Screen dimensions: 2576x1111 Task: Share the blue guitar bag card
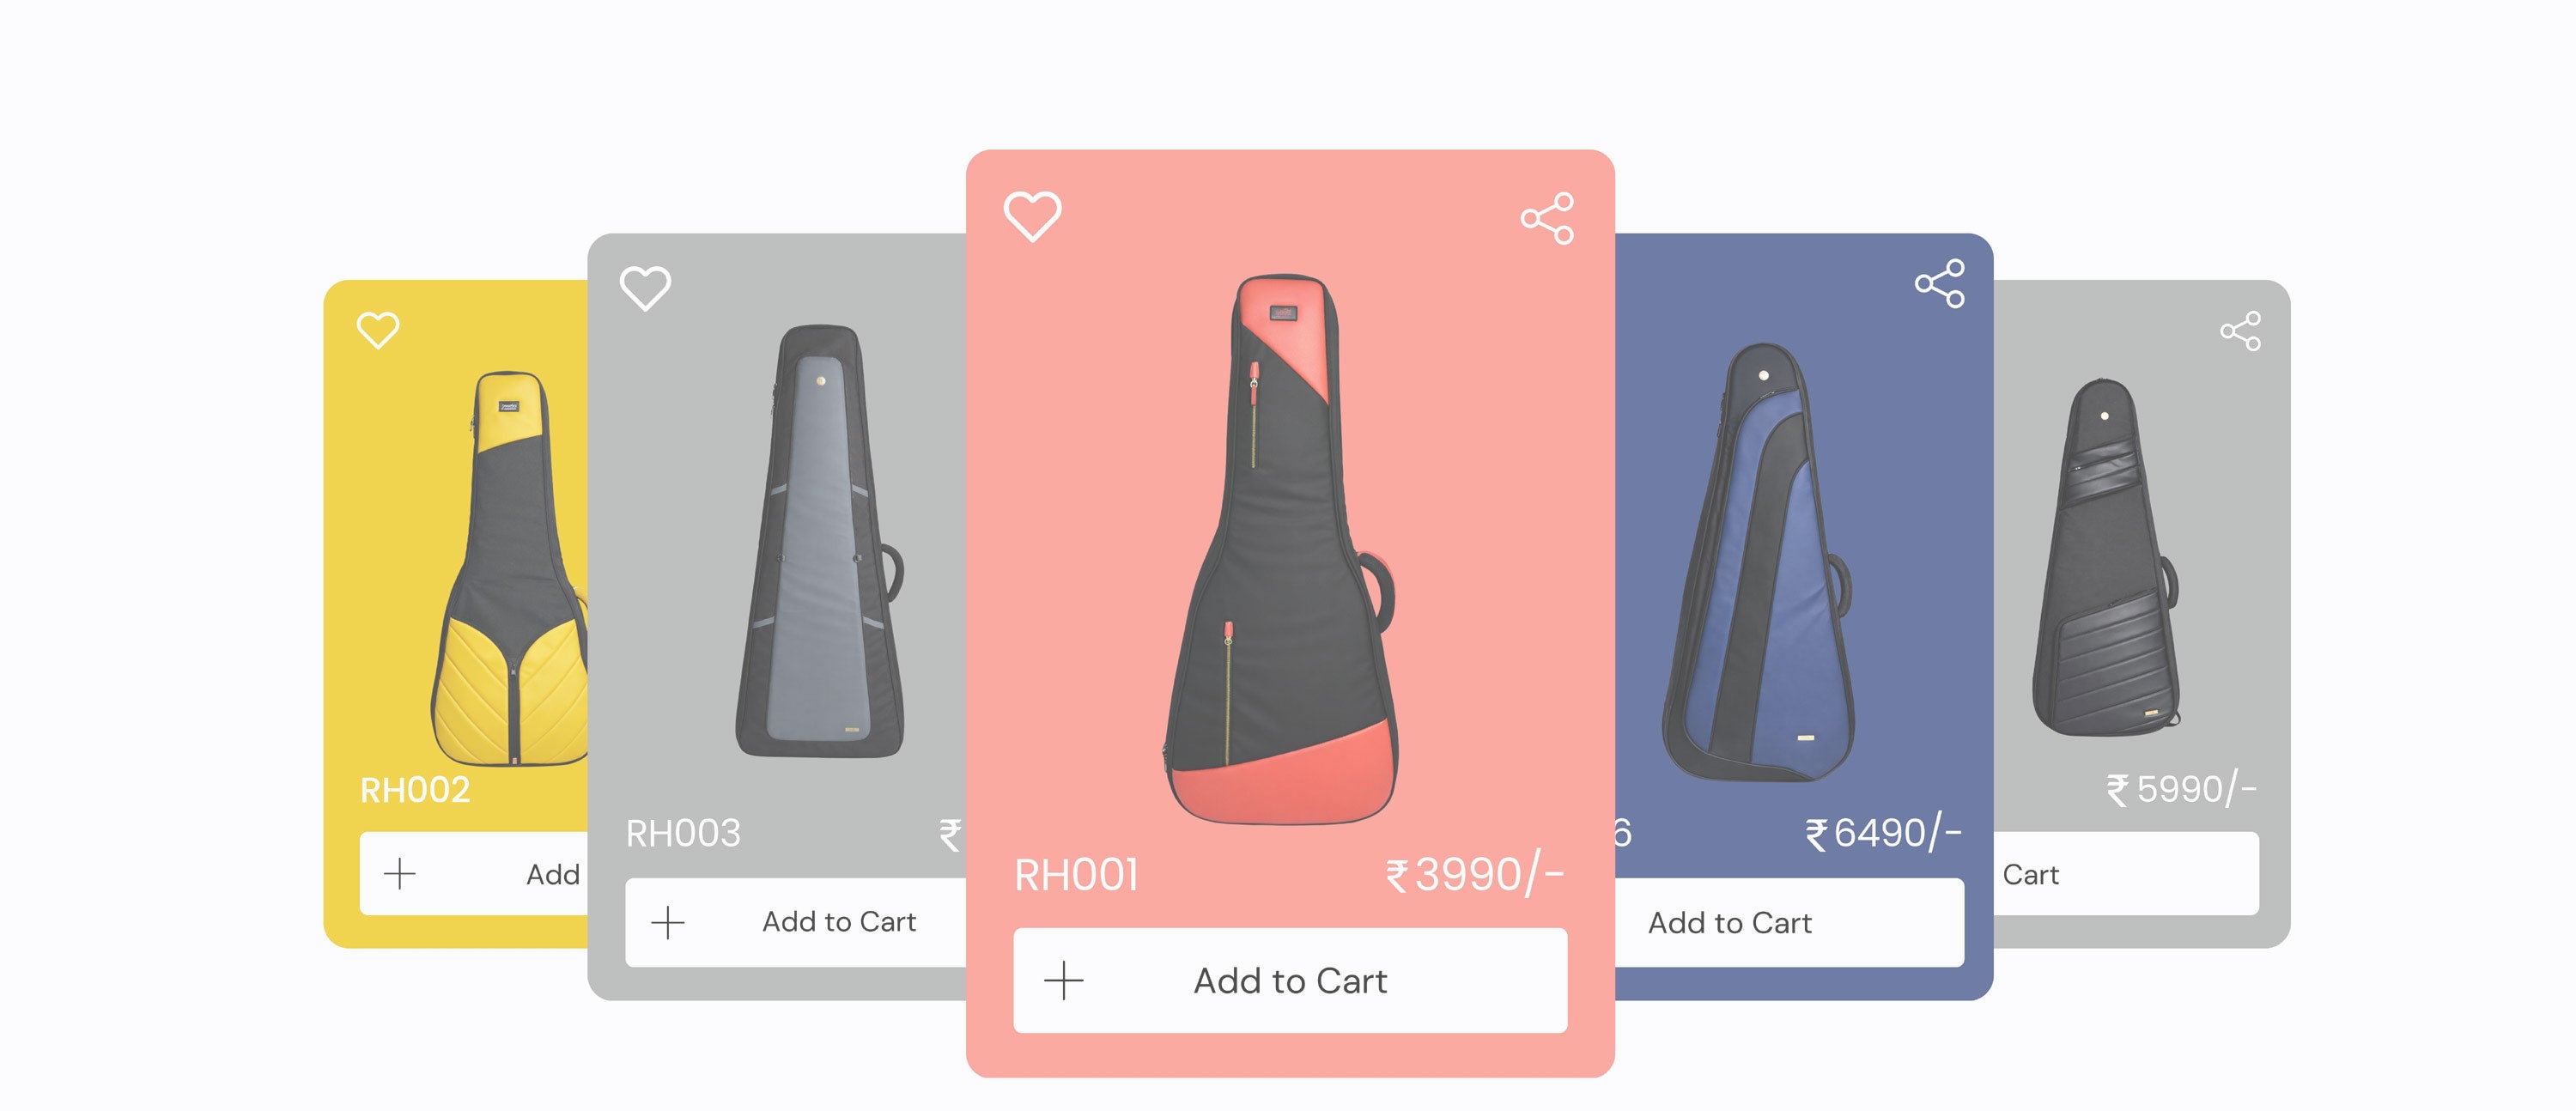point(1940,283)
